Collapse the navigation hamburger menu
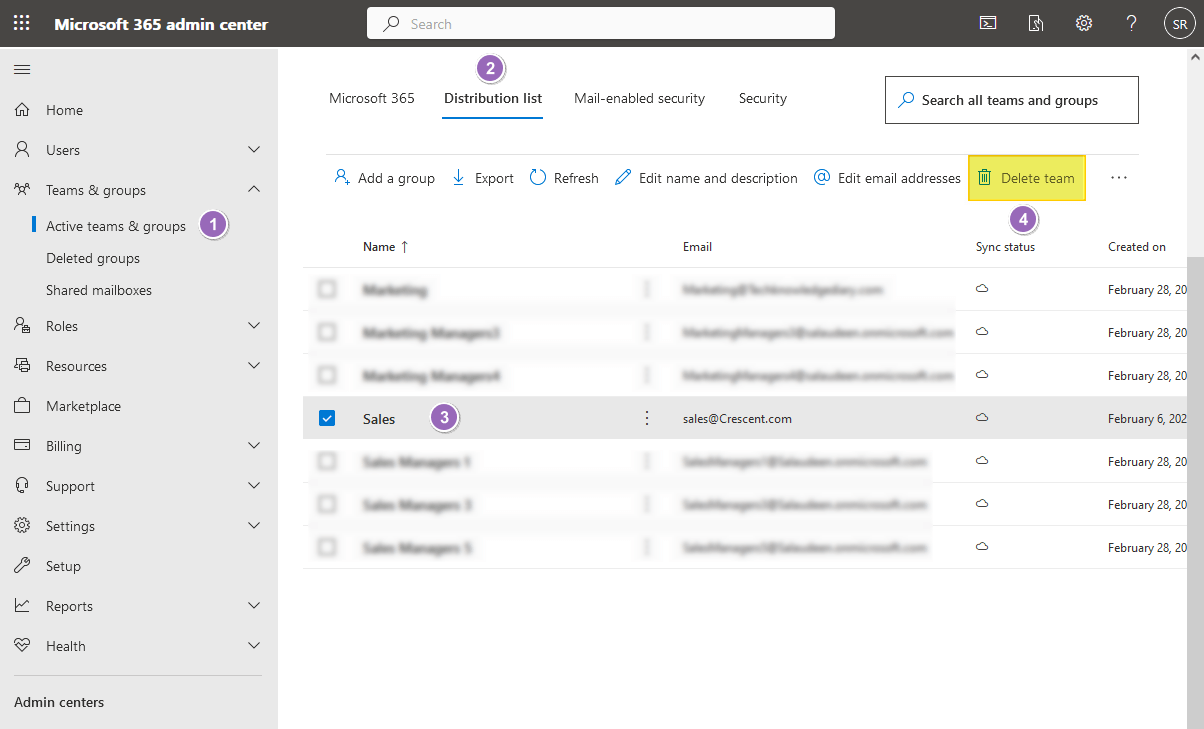Viewport: 1204px width, 729px height. coord(22,69)
